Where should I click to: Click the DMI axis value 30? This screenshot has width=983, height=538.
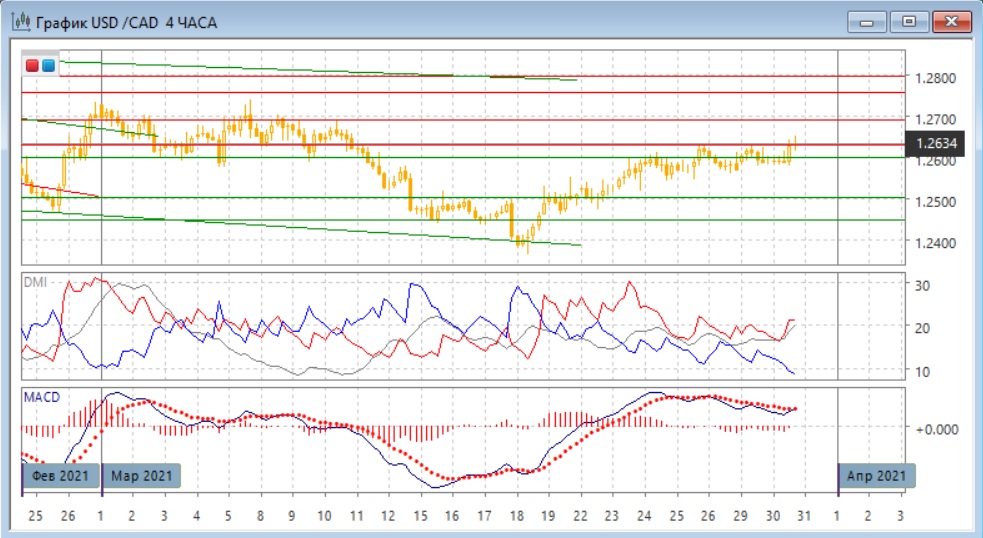point(924,285)
